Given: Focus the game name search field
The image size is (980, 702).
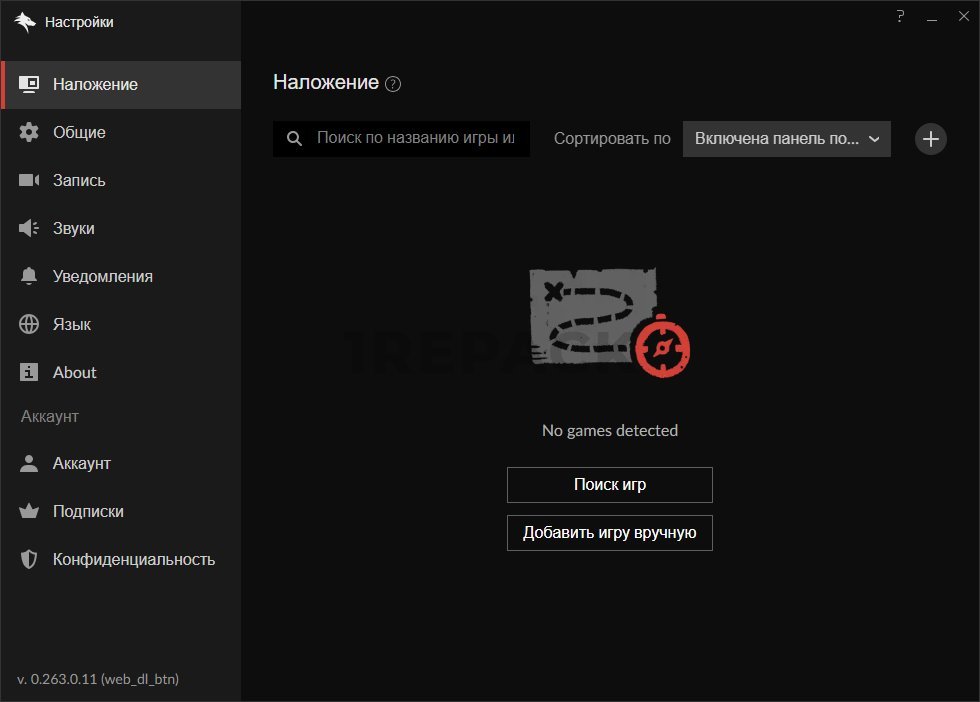Looking at the screenshot, I should coord(415,139).
